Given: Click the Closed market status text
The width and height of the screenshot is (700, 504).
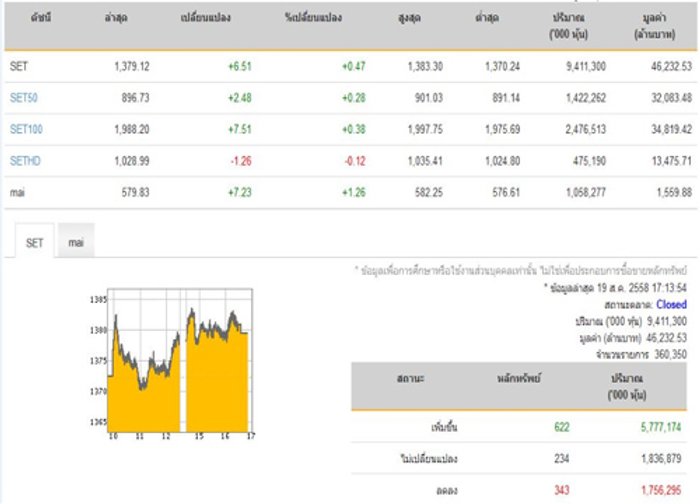Looking at the screenshot, I should (671, 304).
